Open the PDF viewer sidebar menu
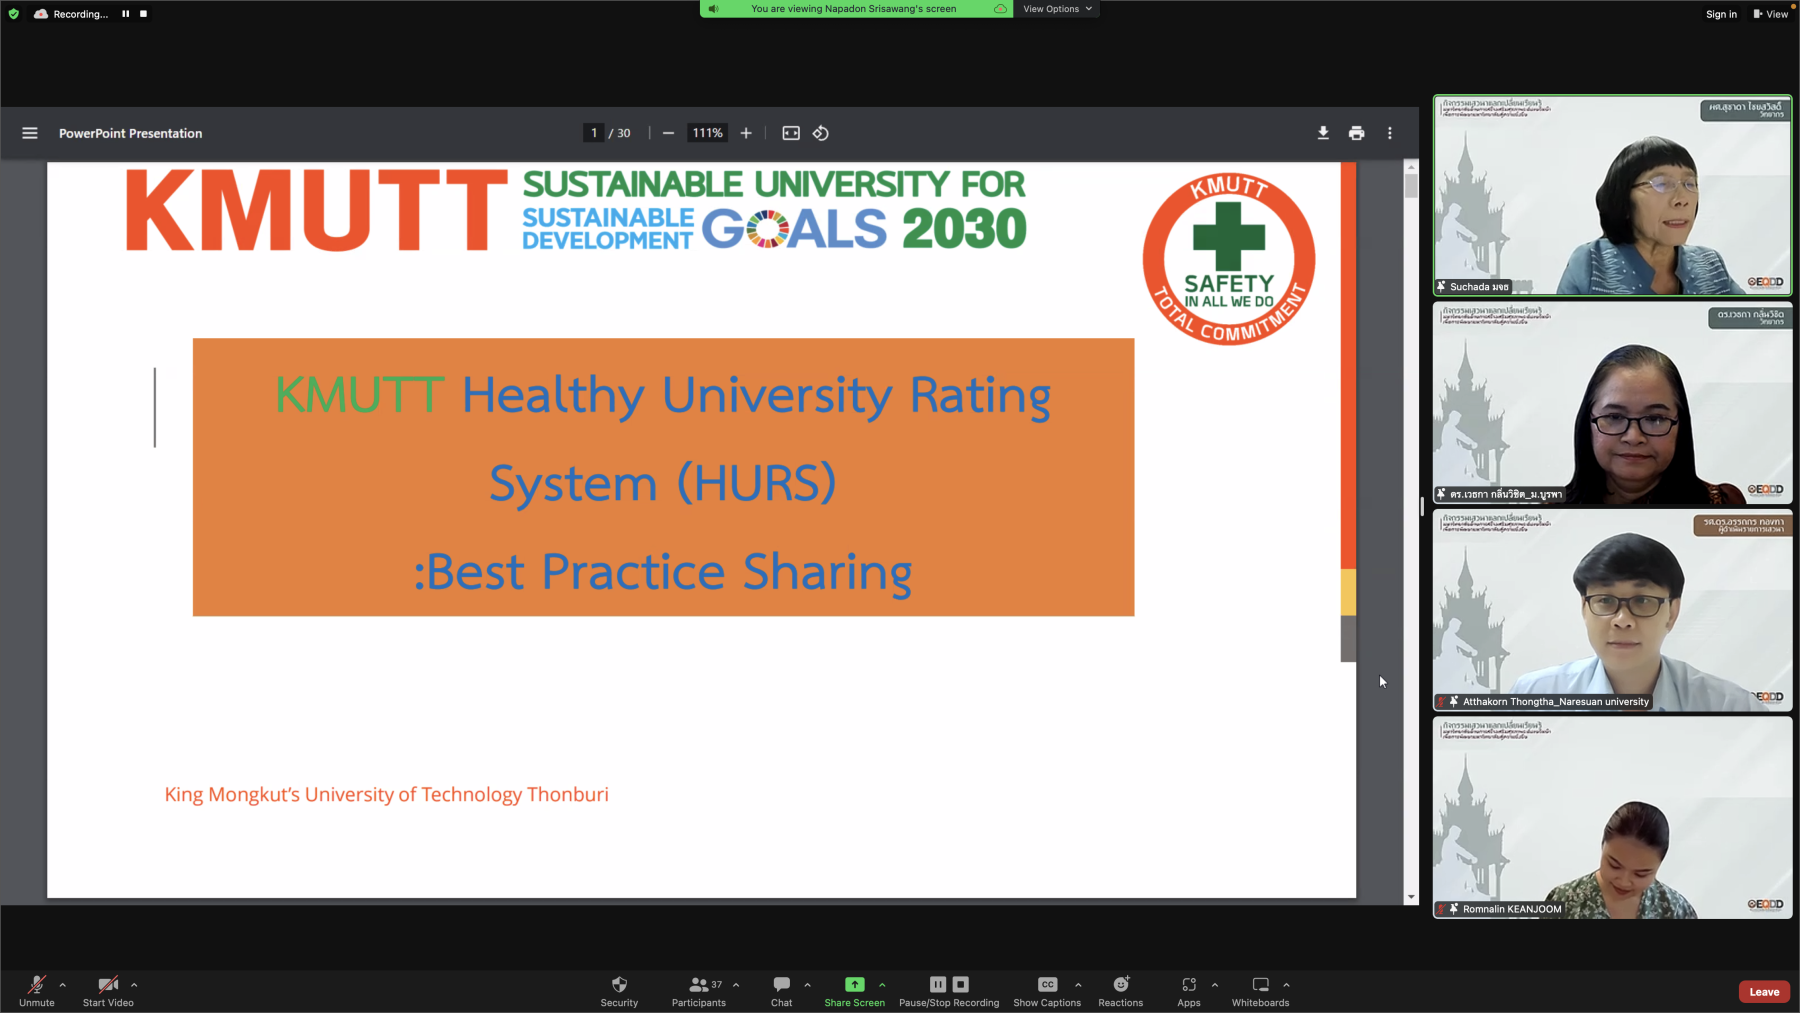The image size is (1800, 1013). 30,133
